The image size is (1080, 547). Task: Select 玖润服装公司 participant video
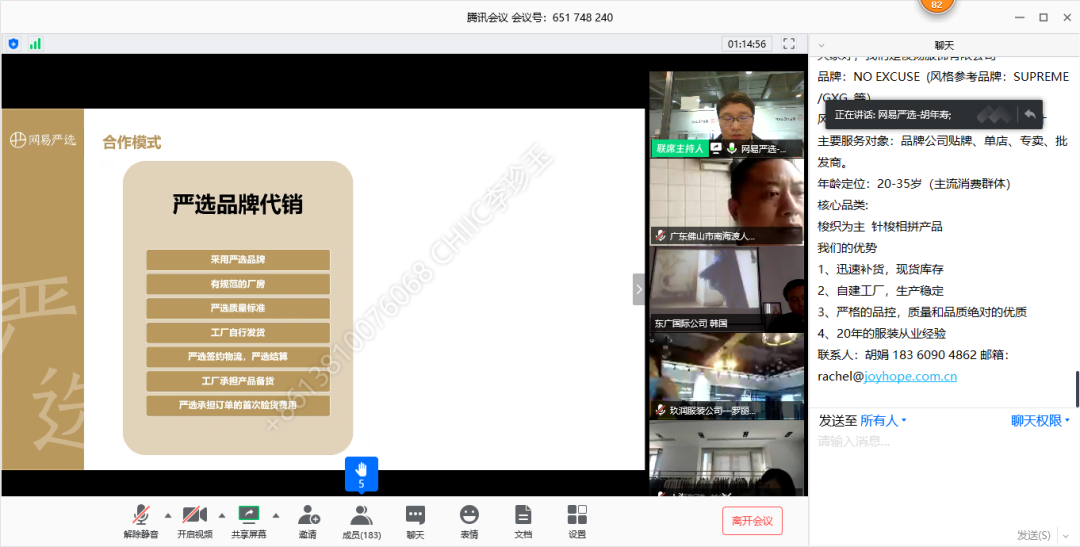click(726, 377)
